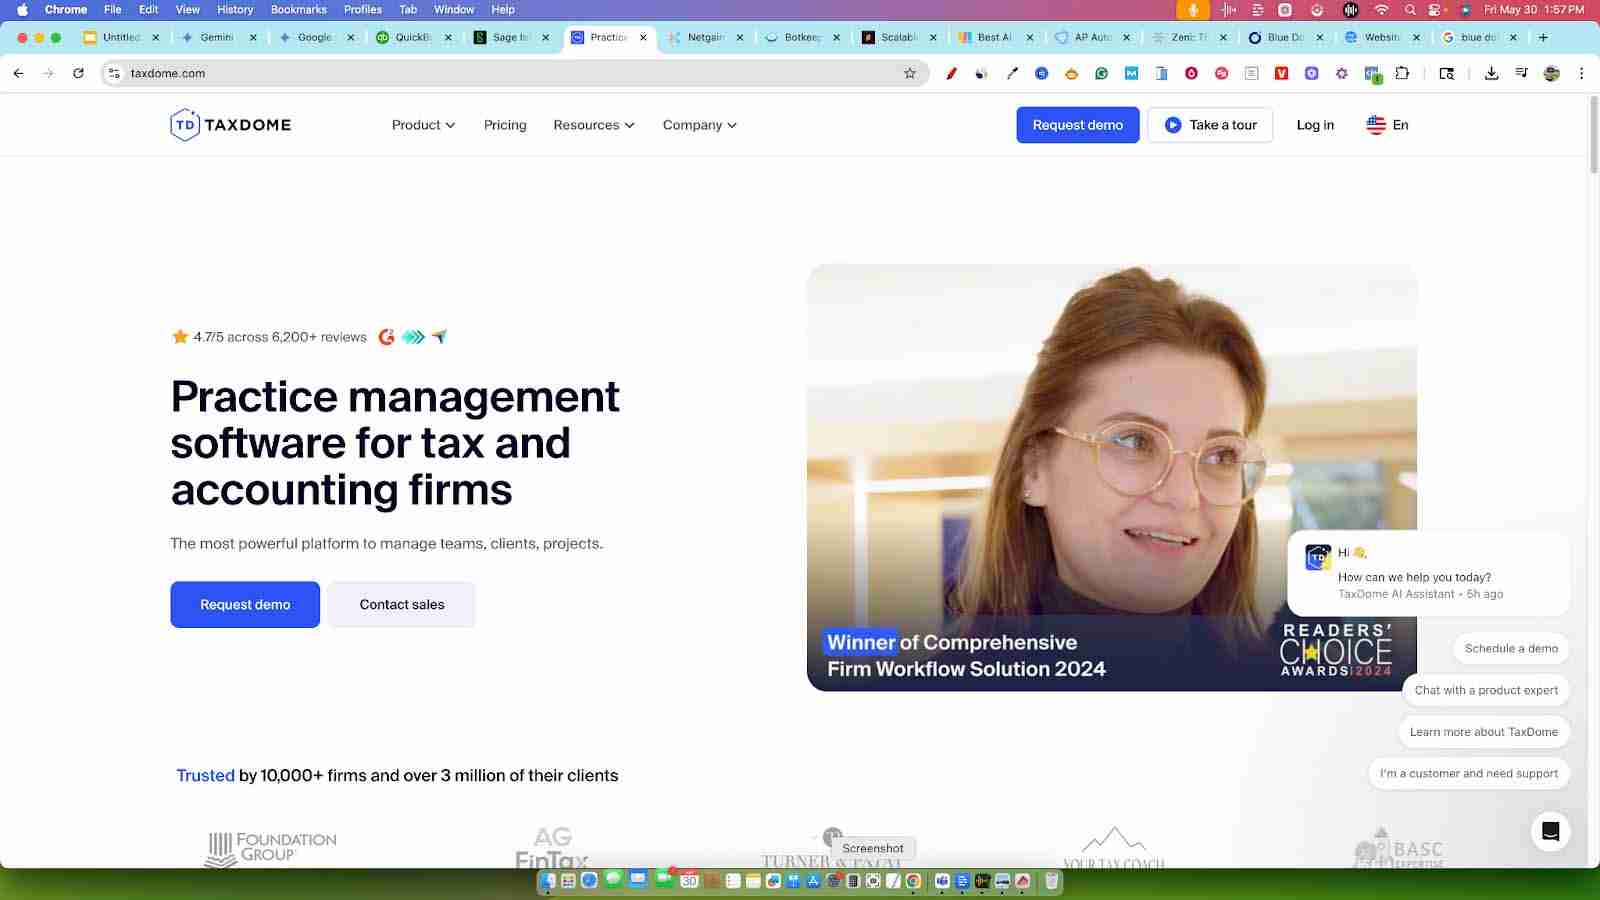
Task: Open the Pricing page
Action: 505,125
